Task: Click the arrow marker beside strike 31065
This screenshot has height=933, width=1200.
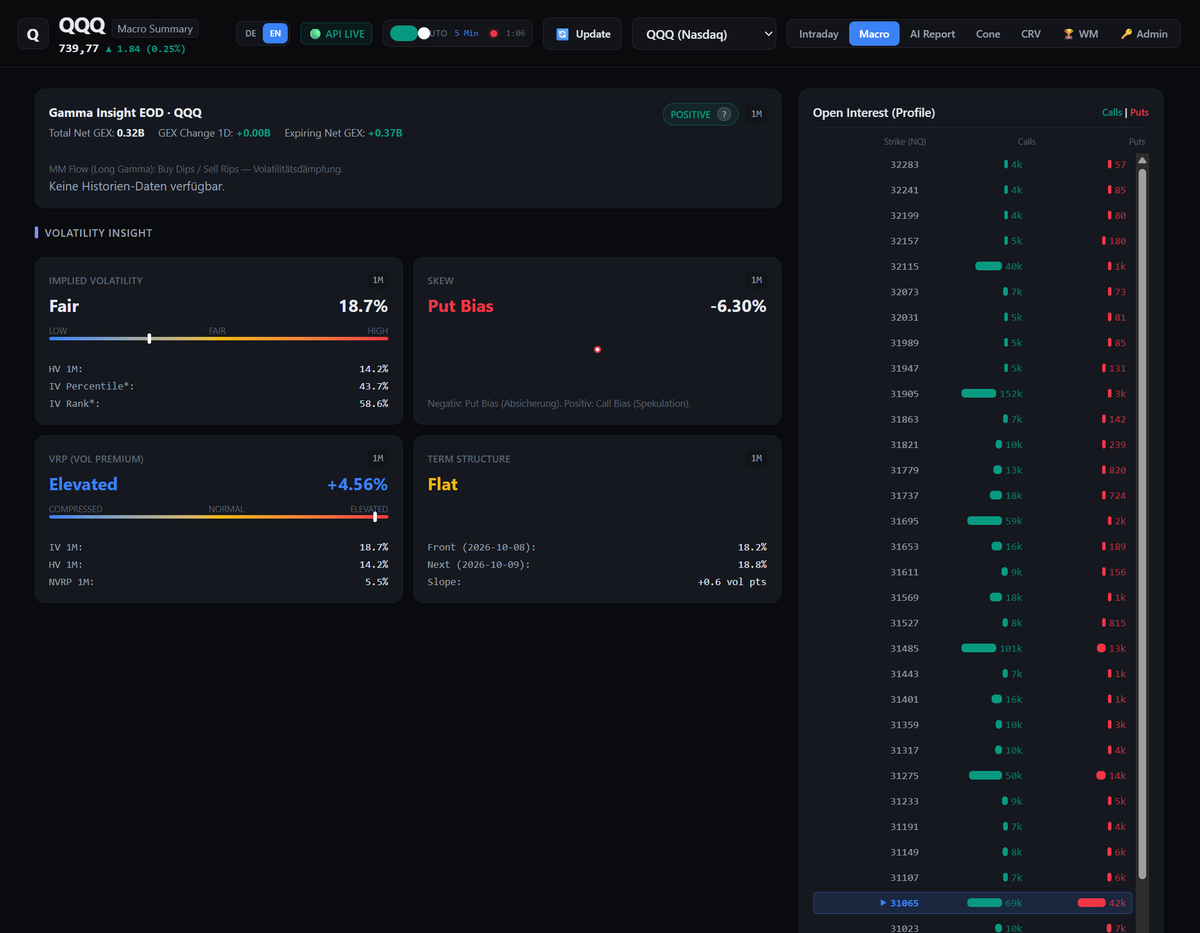Action: point(883,903)
